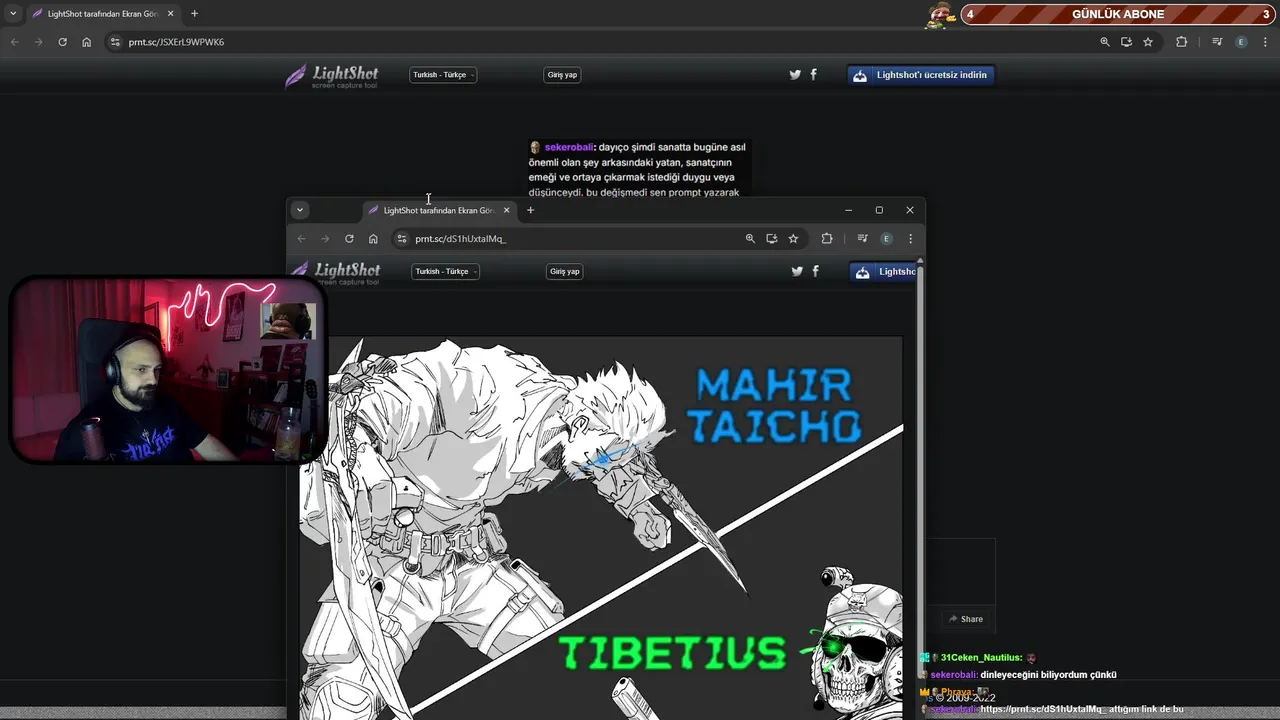This screenshot has width=1280, height=720.
Task: Open inner window tab search chevron
Action: 300,210
